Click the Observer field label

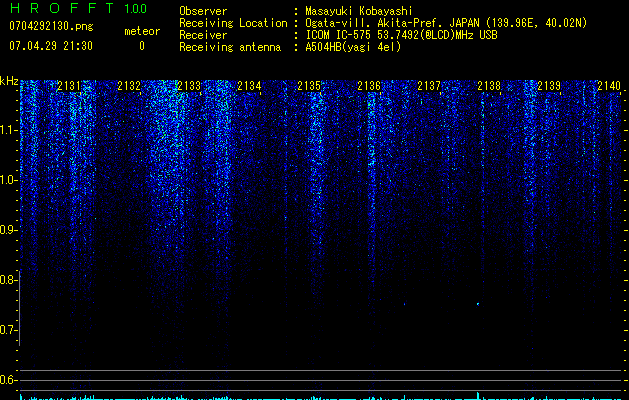[x=203, y=11]
